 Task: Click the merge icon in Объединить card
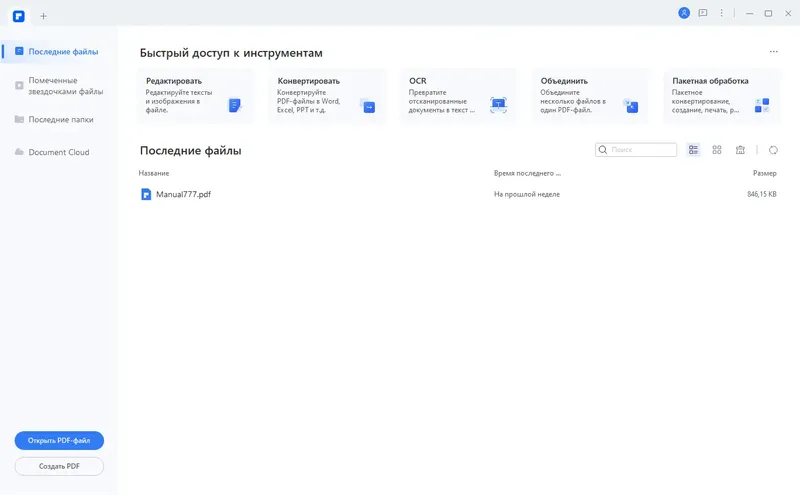pos(631,106)
